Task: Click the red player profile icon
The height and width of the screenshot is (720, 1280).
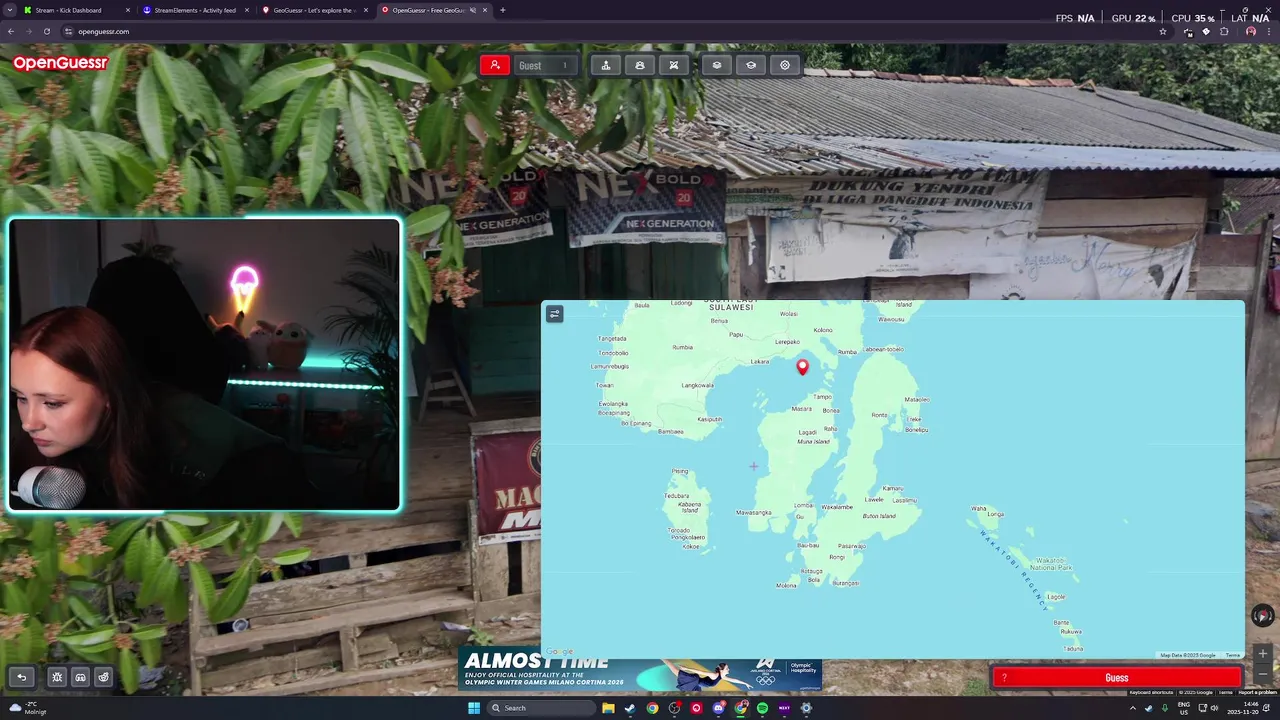Action: 495,65
